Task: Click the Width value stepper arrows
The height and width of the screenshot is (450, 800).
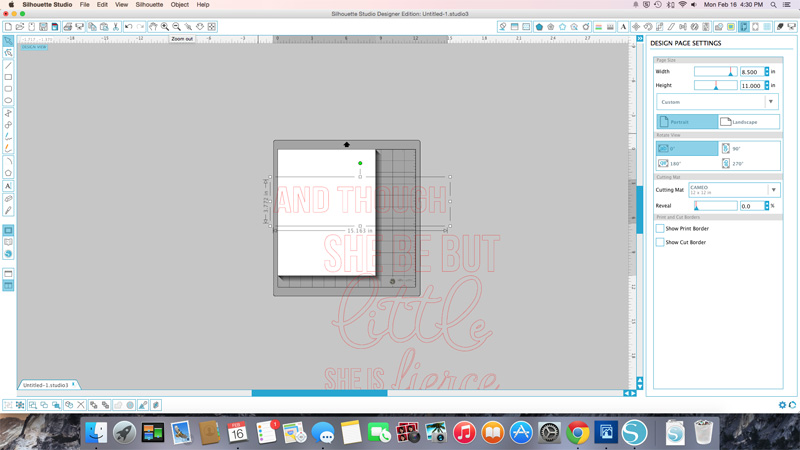Action: (767, 71)
